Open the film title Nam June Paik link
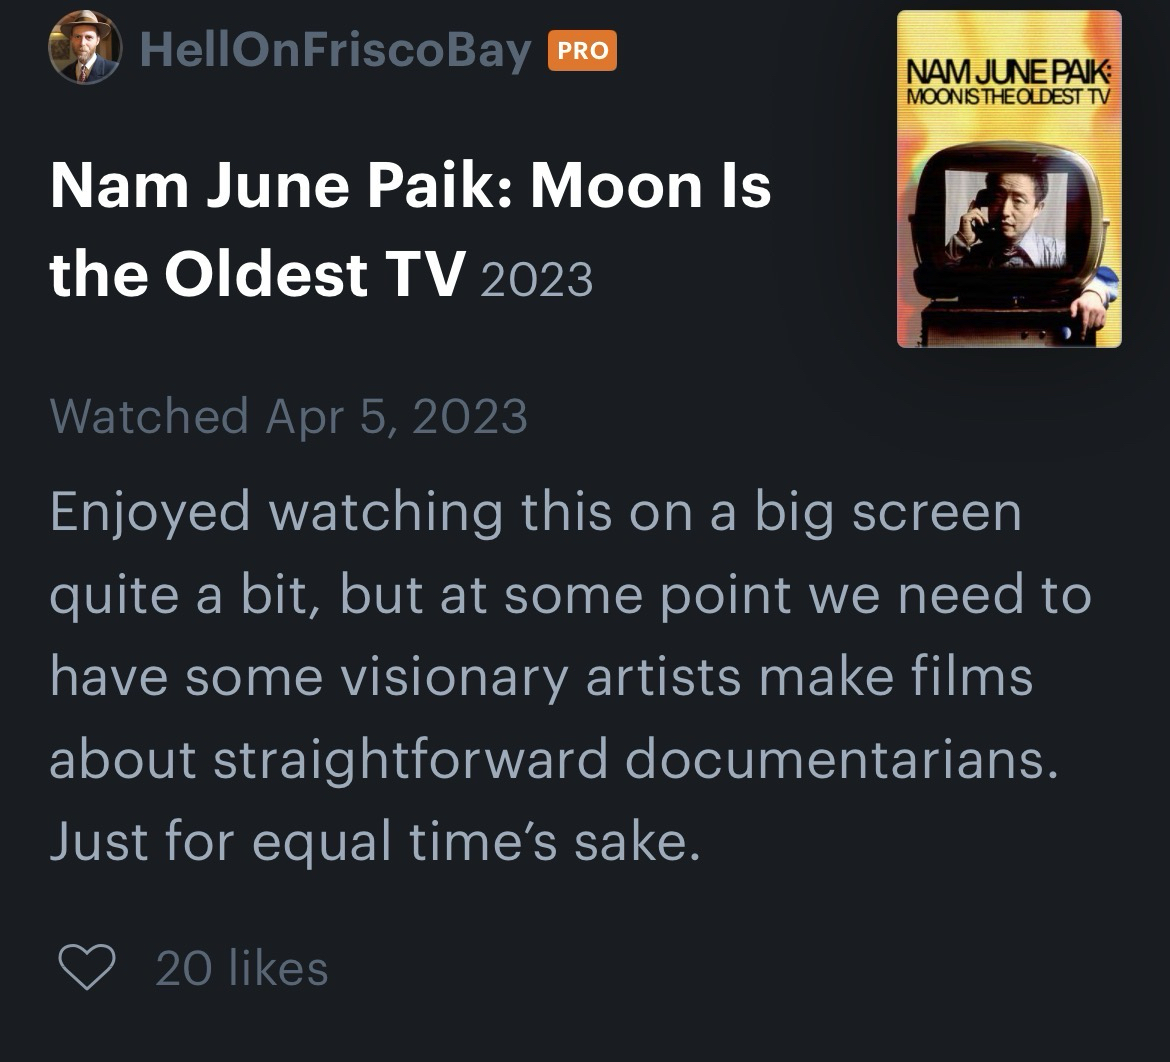Screen dimensions: 1170x1062 pyautogui.click(x=410, y=187)
